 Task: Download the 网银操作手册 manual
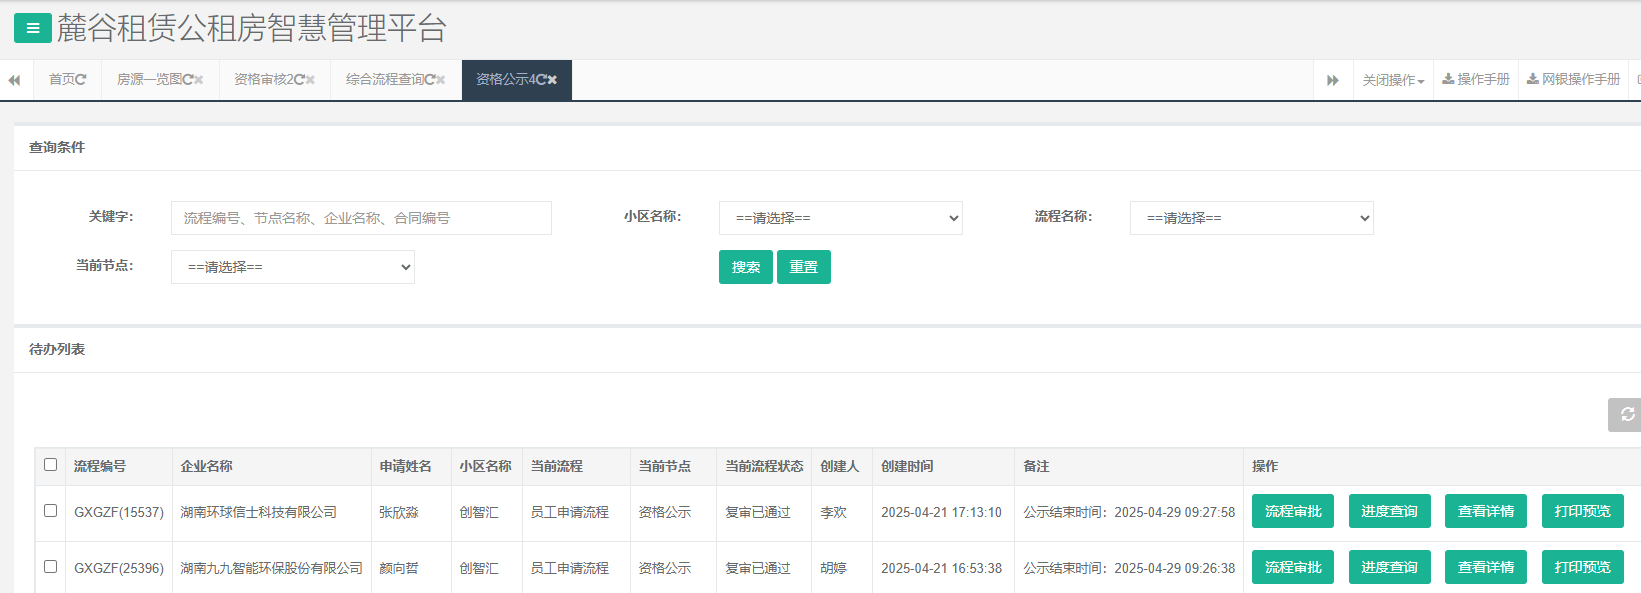point(1573,80)
